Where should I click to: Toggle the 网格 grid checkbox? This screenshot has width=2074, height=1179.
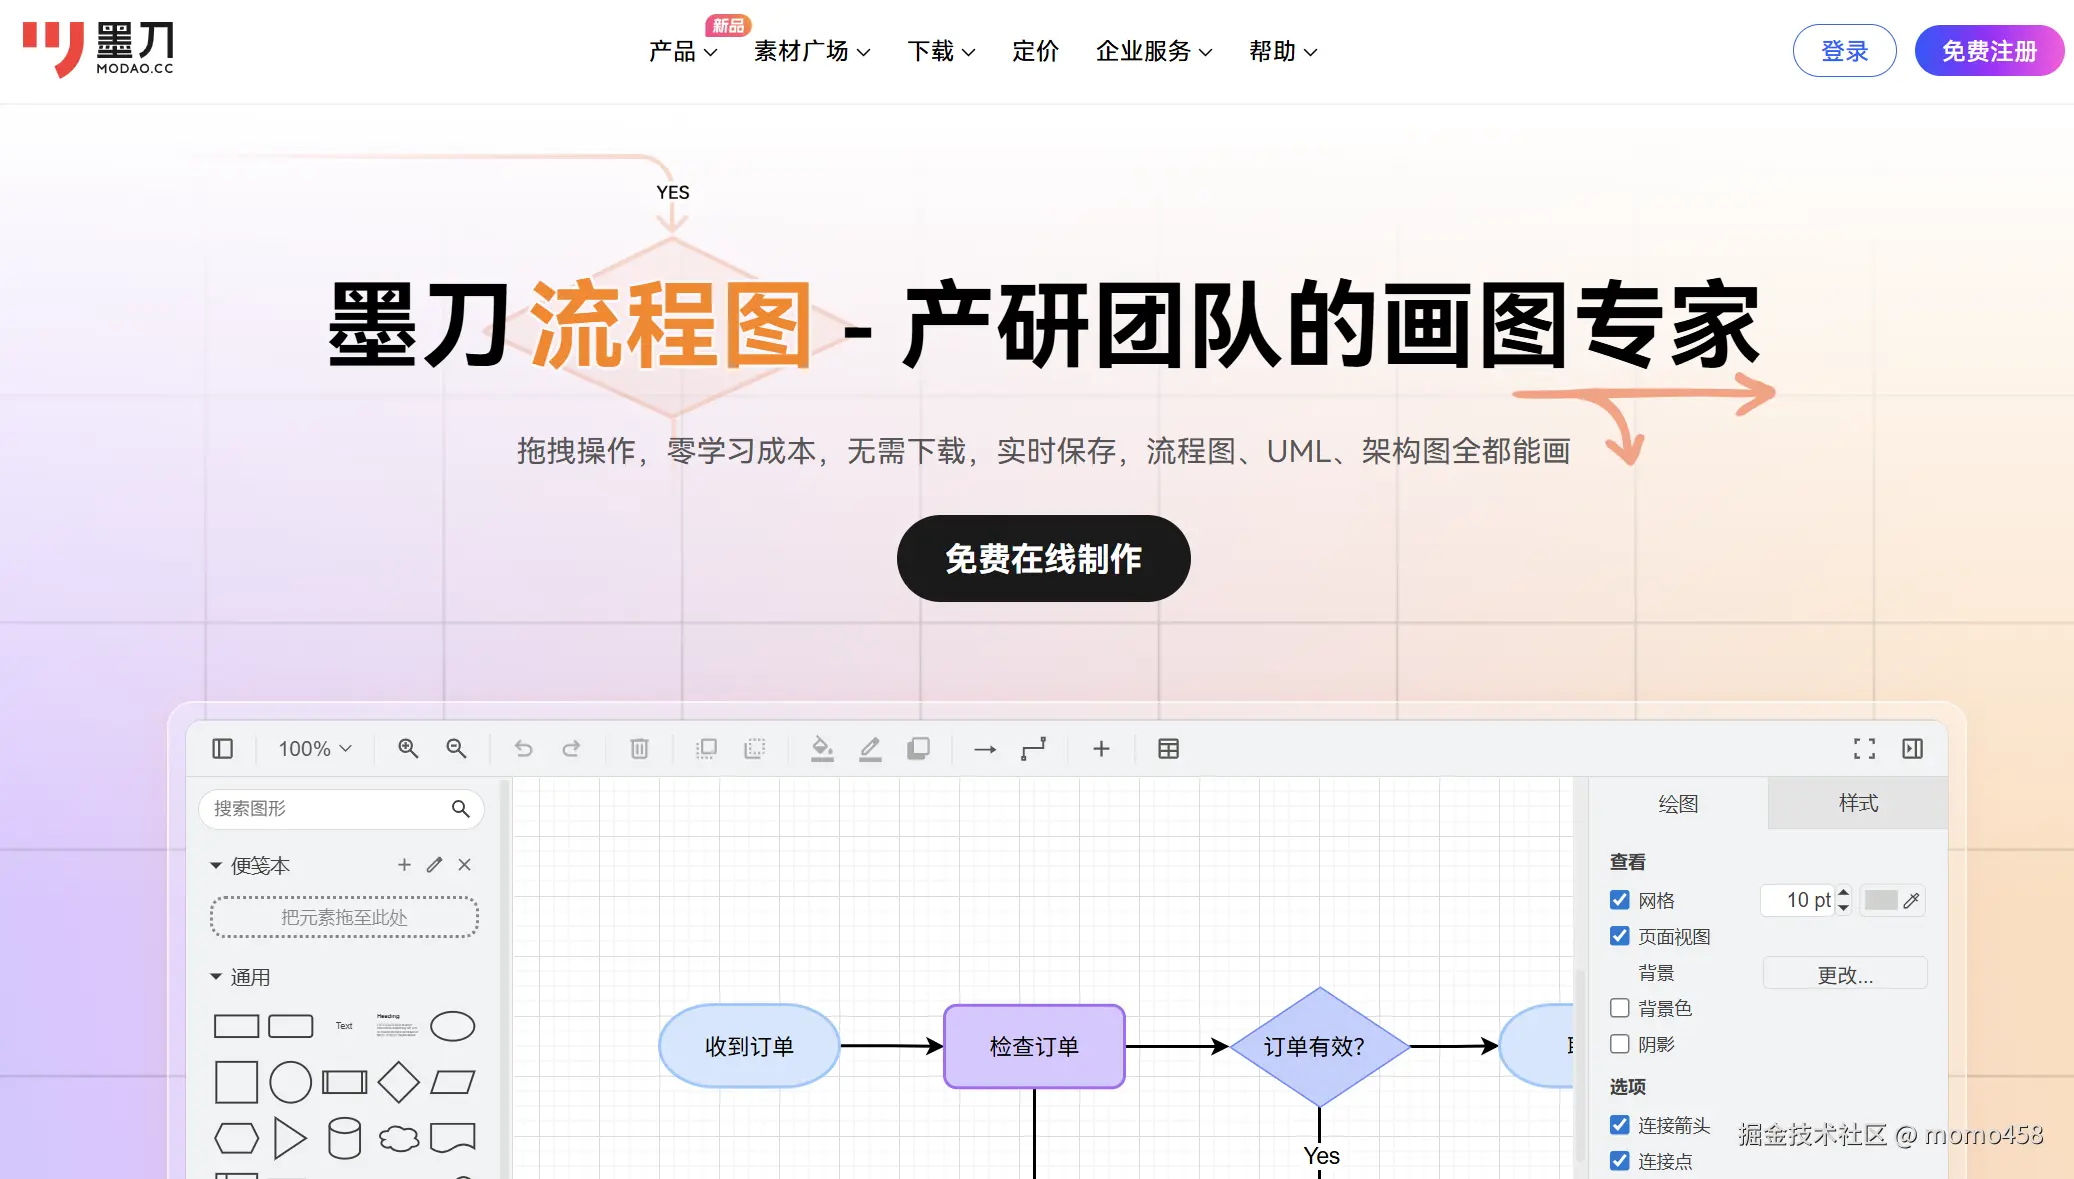pos(1620,900)
